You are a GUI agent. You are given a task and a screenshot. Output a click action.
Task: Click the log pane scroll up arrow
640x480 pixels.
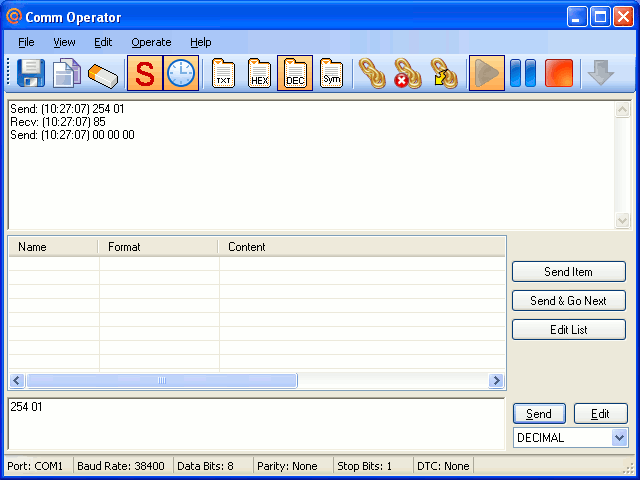[622, 109]
